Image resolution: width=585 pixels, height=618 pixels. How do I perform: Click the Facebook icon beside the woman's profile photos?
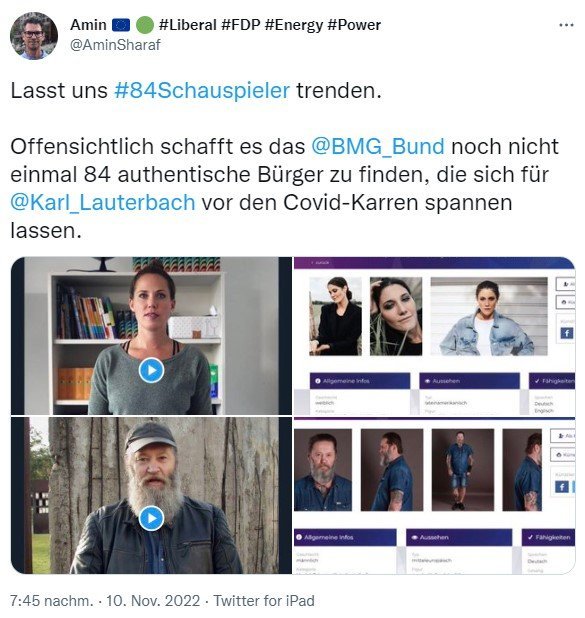pyautogui.click(x=567, y=333)
